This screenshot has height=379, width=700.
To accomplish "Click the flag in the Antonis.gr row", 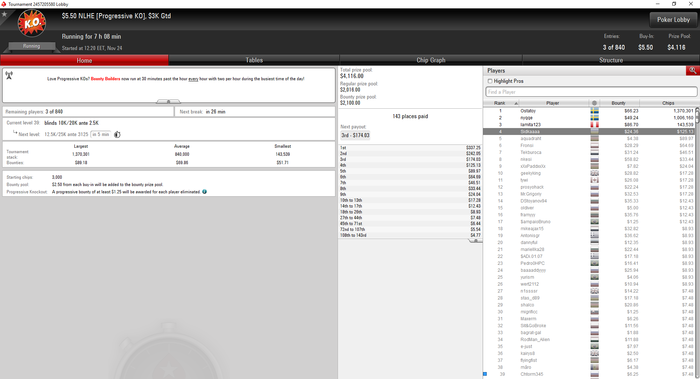I will coord(594,236).
